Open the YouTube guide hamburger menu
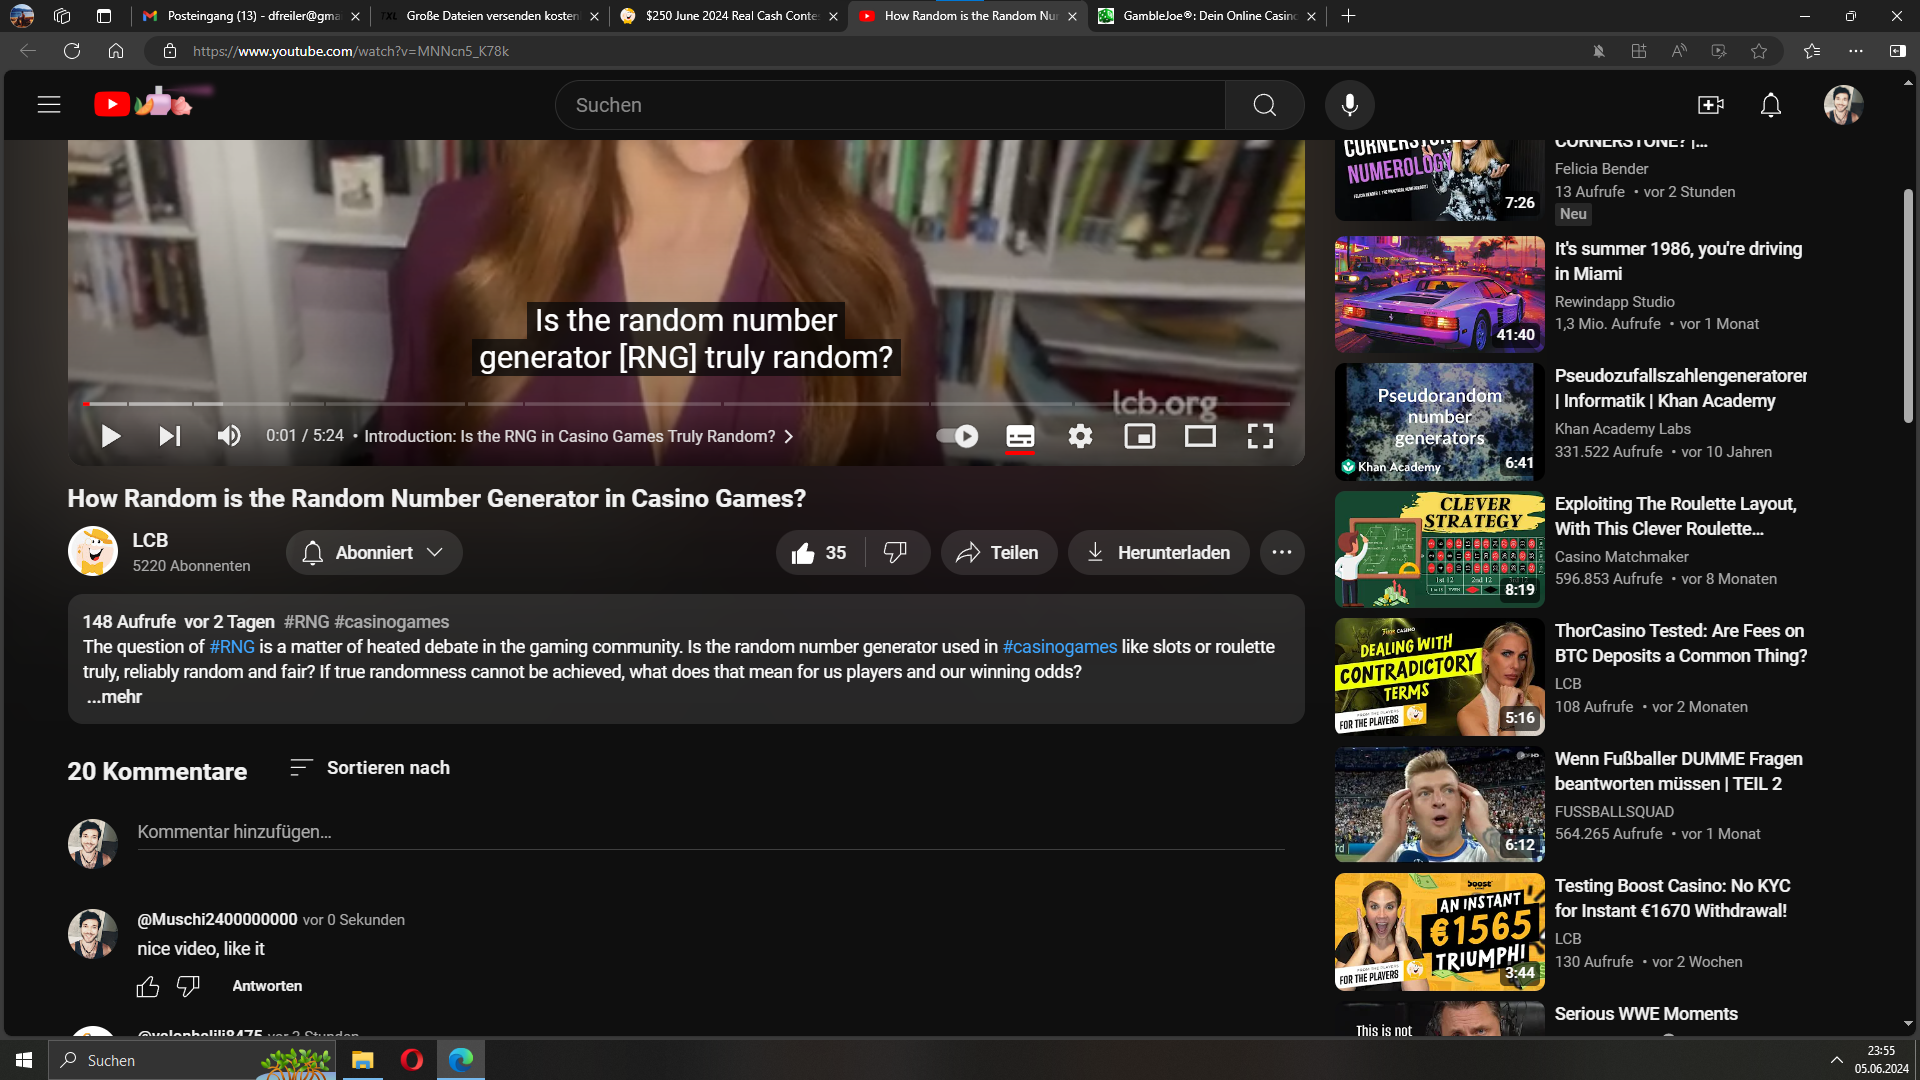 click(49, 105)
